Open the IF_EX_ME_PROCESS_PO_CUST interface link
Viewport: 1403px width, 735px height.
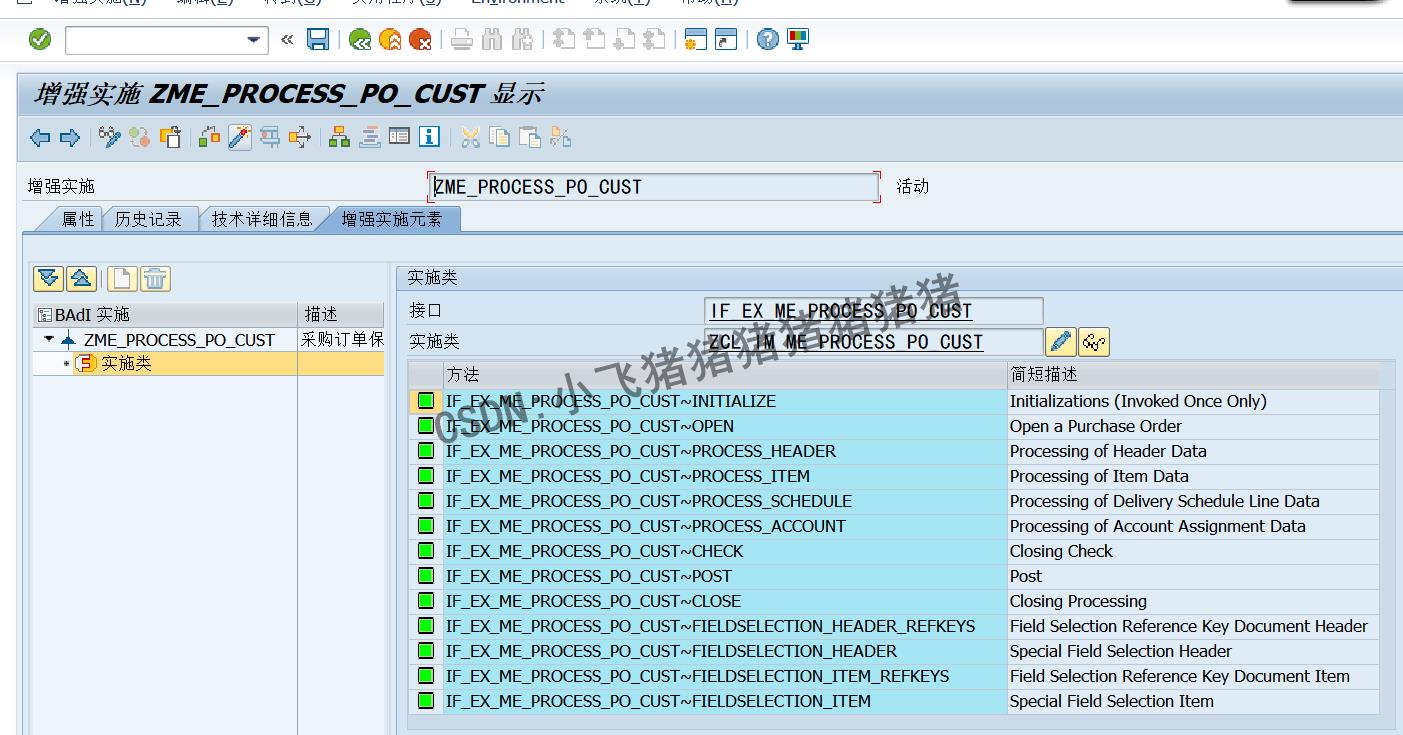[840, 310]
